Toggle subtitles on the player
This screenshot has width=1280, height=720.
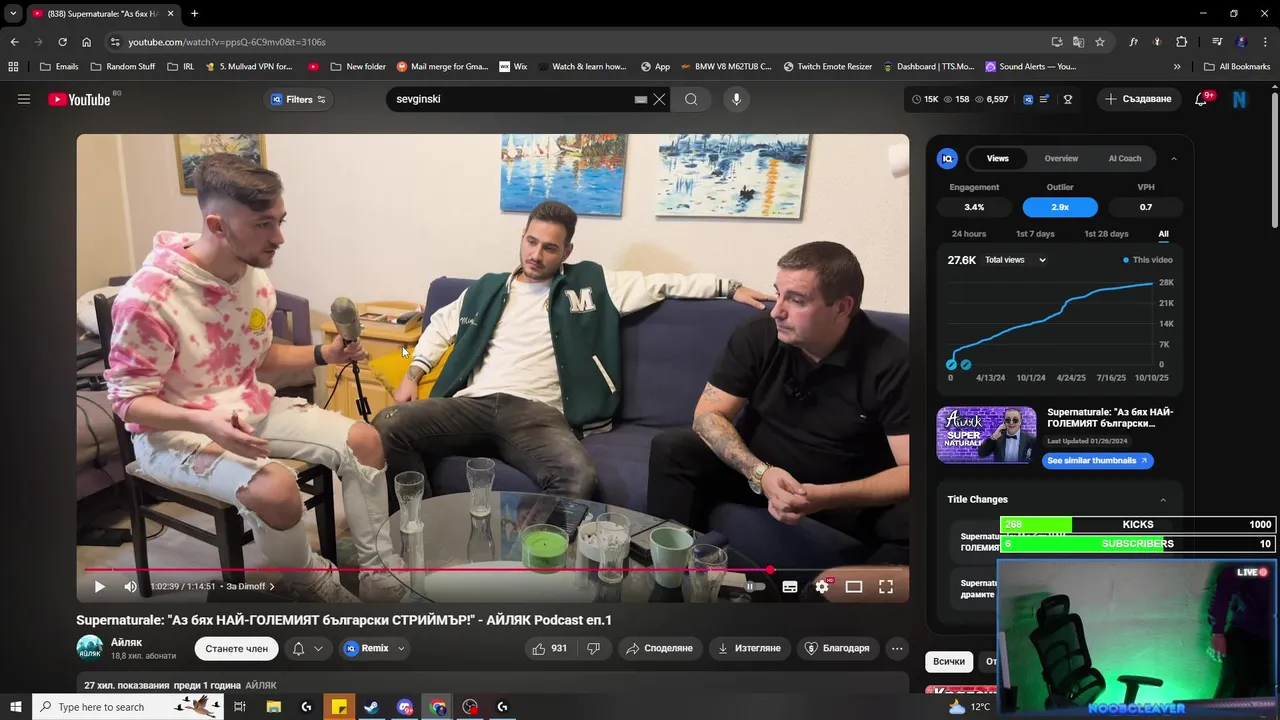point(790,587)
